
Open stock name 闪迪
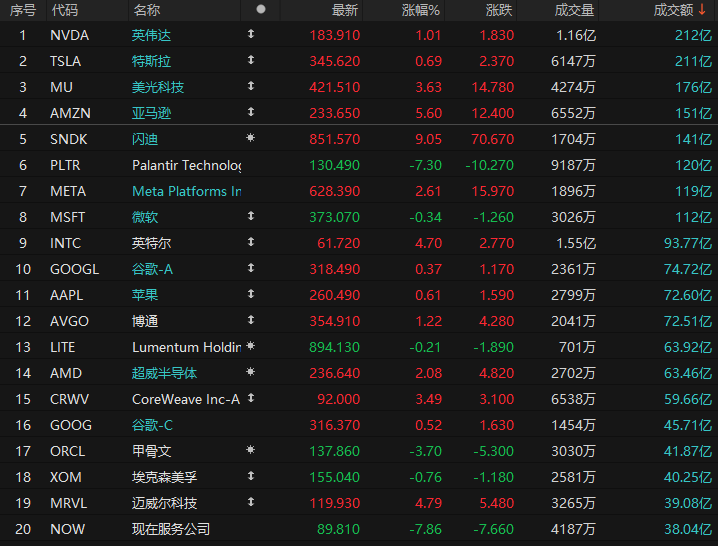pos(145,139)
